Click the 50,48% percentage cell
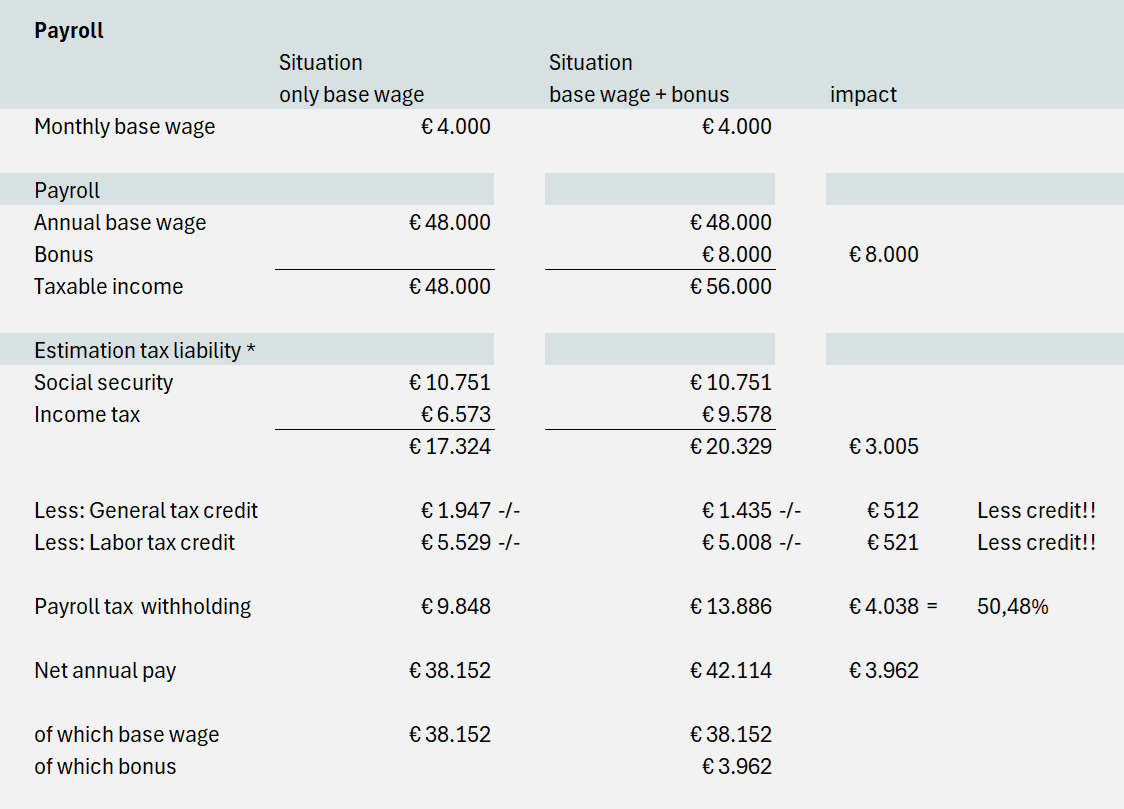This screenshot has width=1124, height=809. (1012, 607)
